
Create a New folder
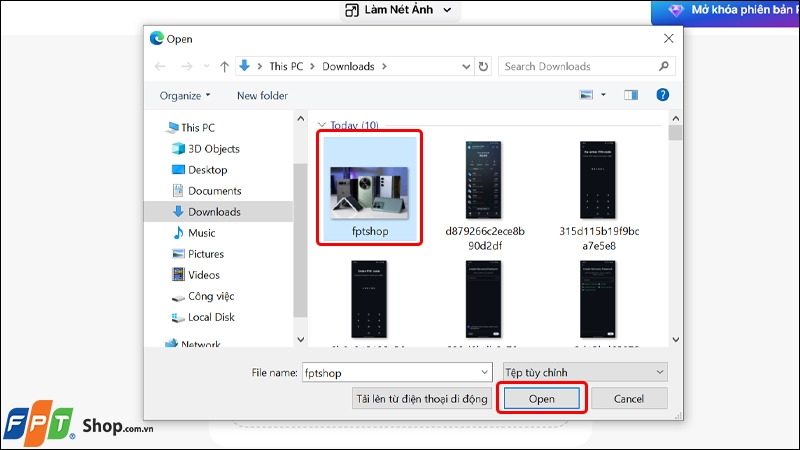coord(262,95)
